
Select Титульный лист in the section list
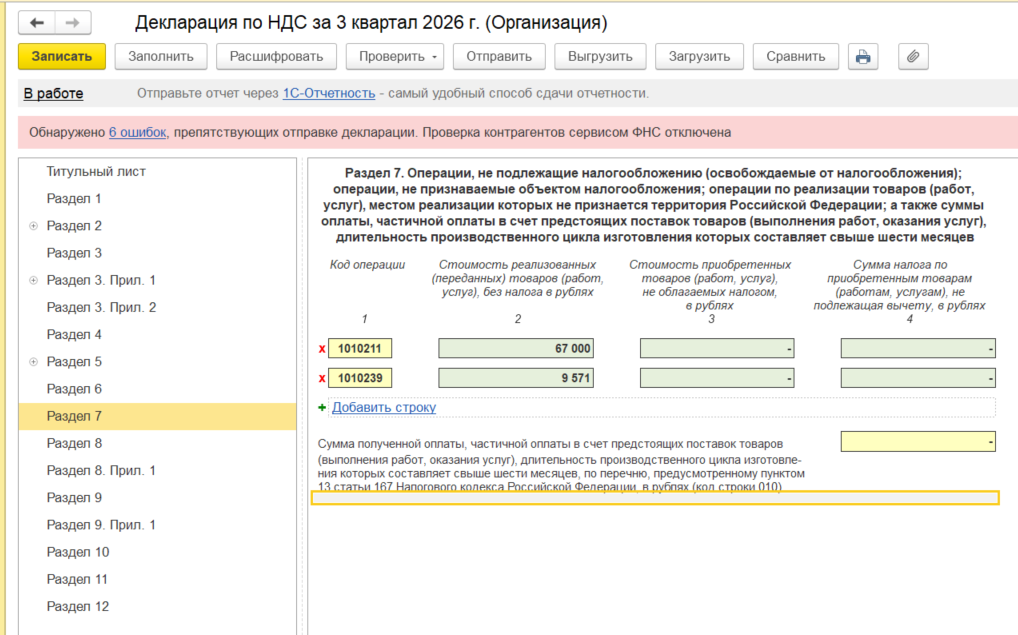[x=96, y=171]
